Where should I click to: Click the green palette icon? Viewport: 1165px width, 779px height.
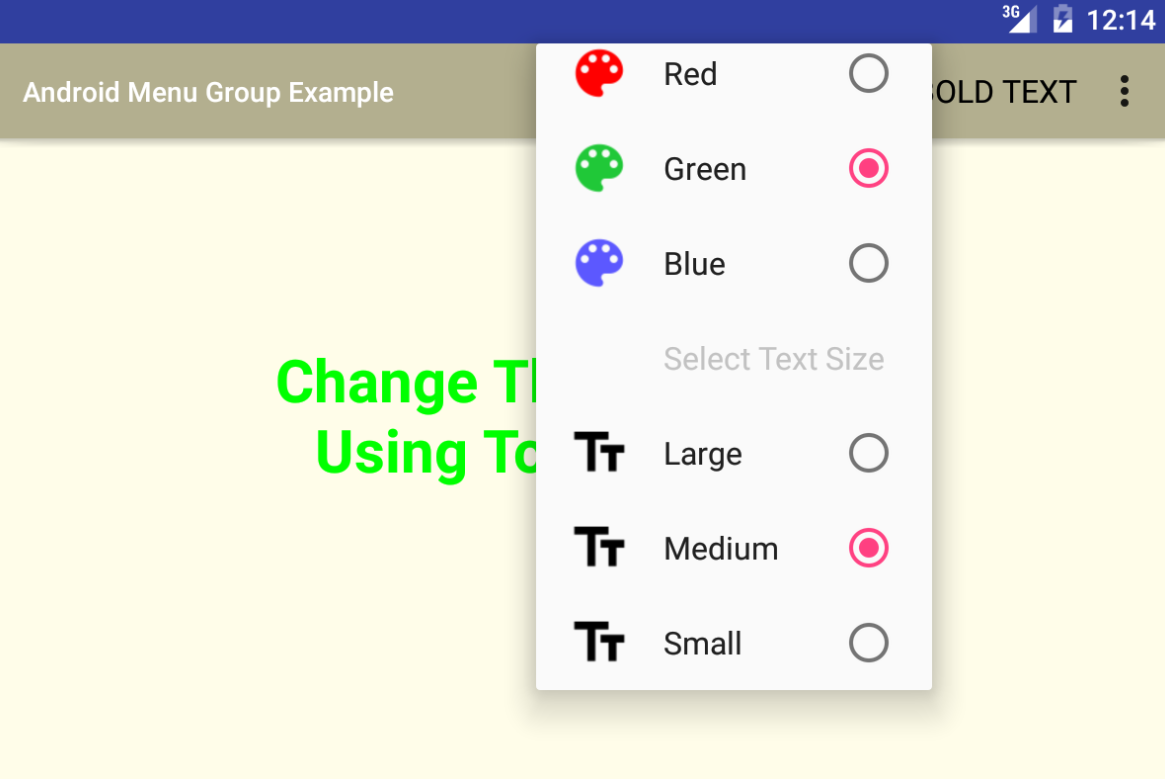599,169
